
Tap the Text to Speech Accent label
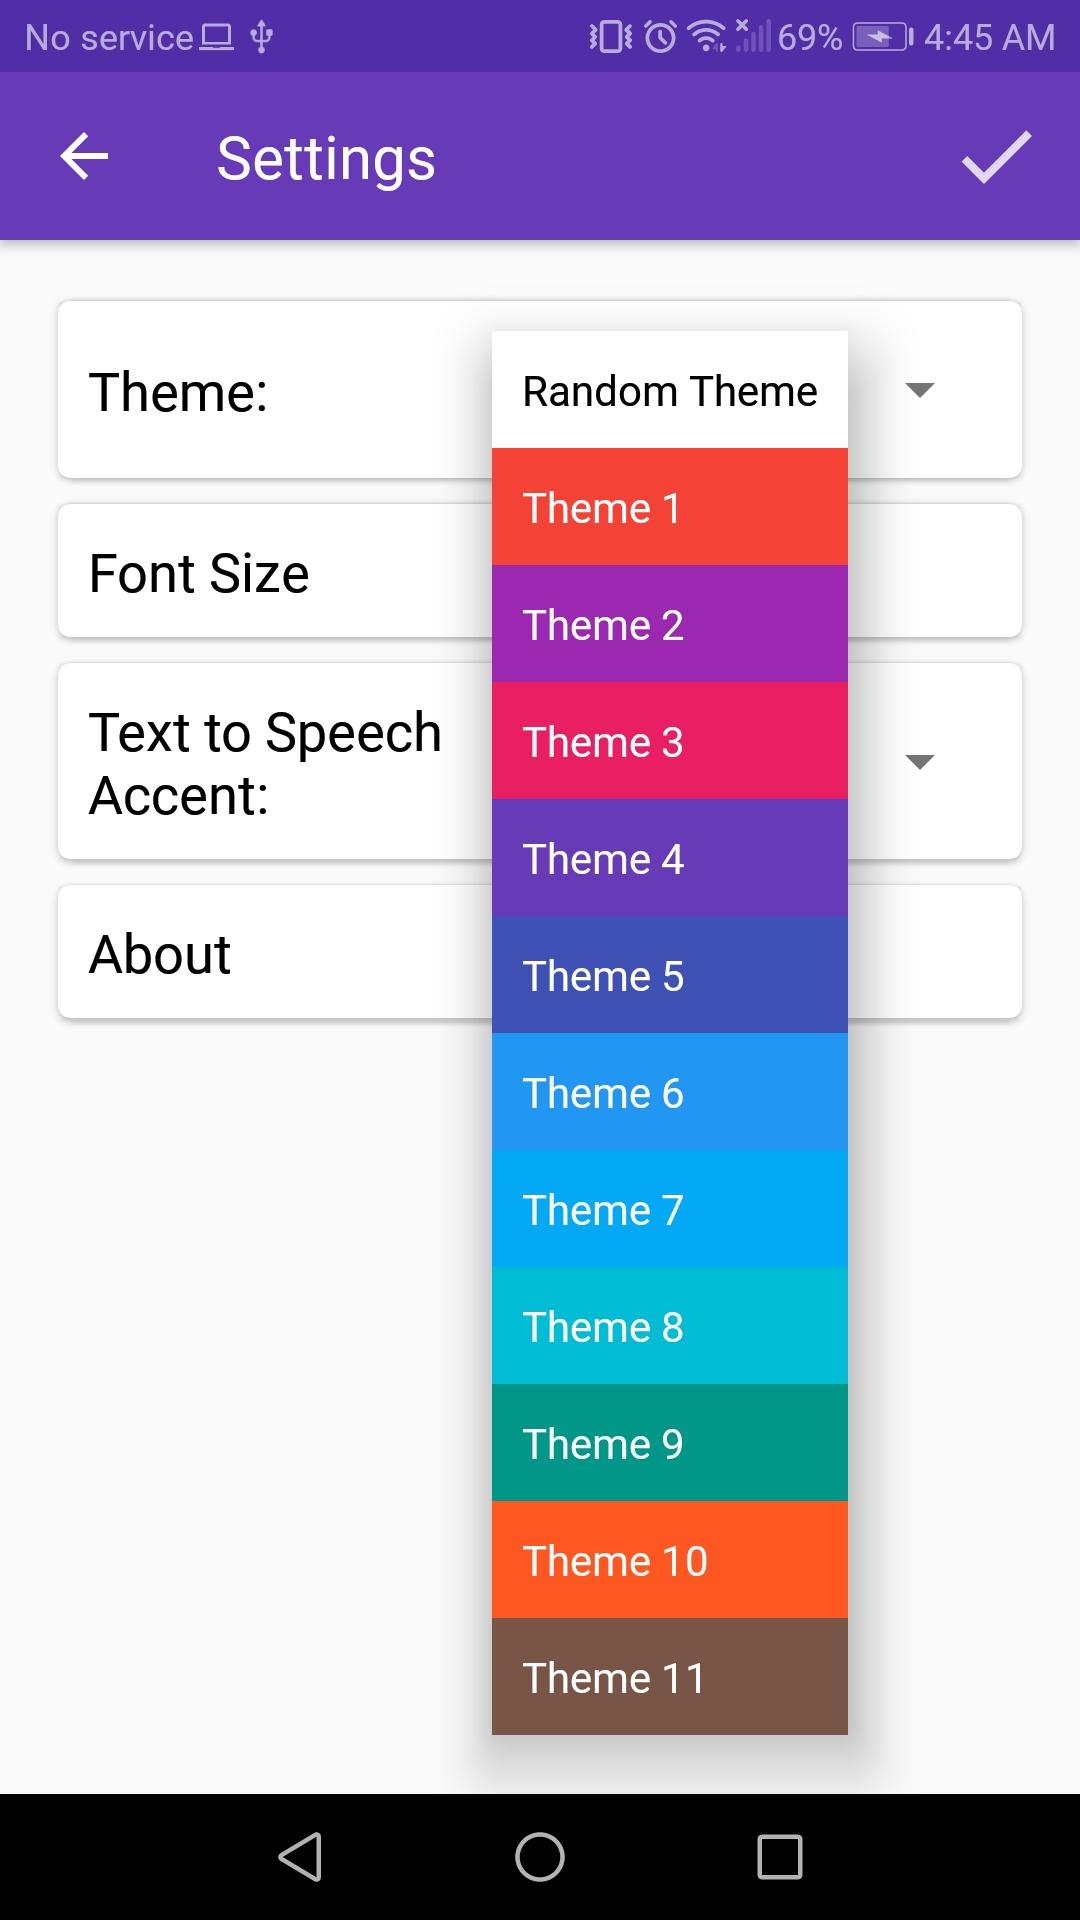pos(265,763)
